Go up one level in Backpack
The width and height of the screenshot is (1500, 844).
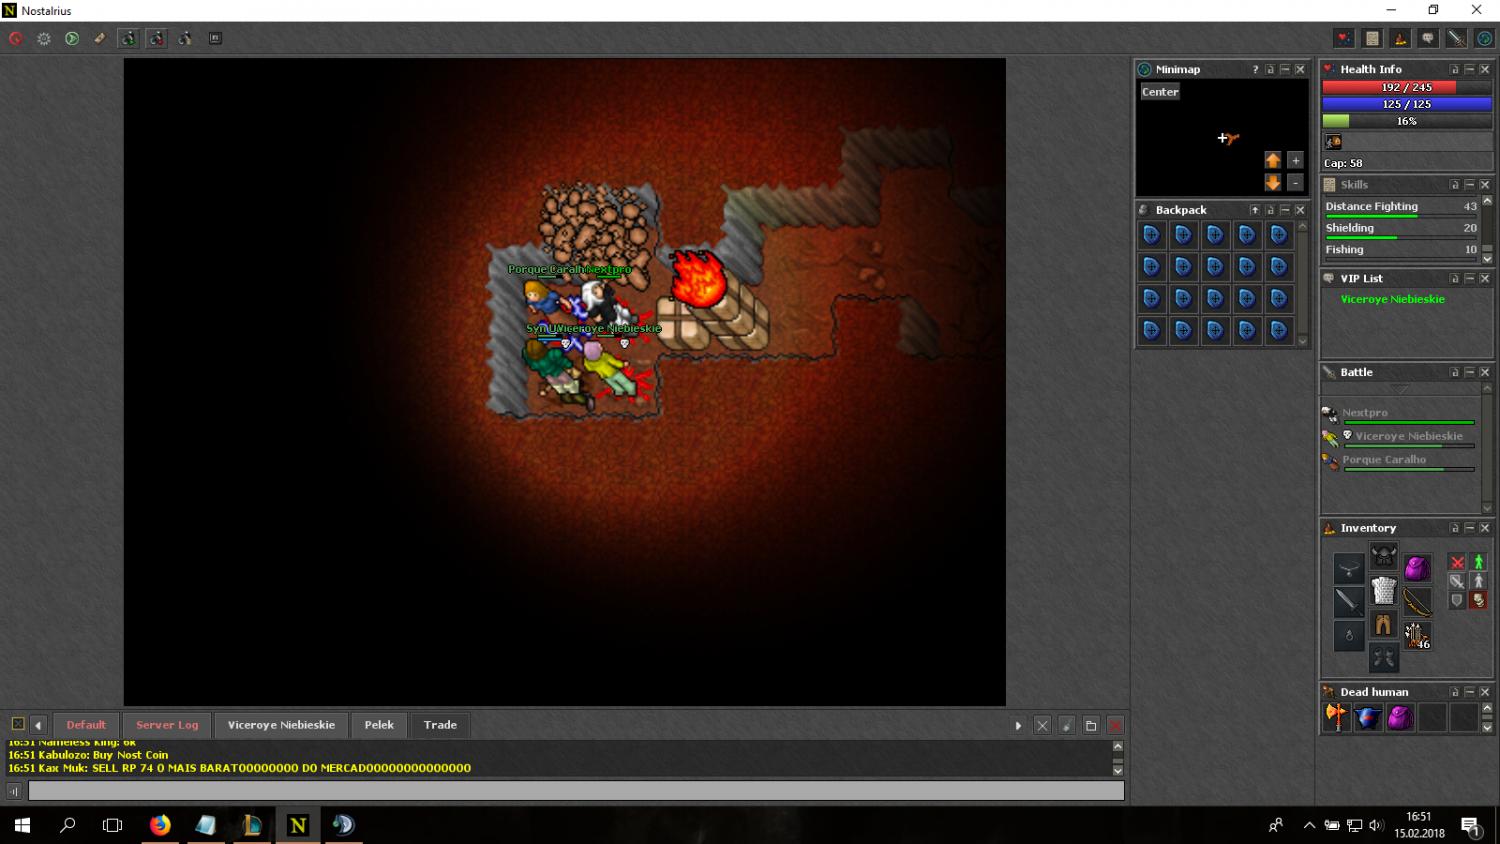pos(1254,210)
